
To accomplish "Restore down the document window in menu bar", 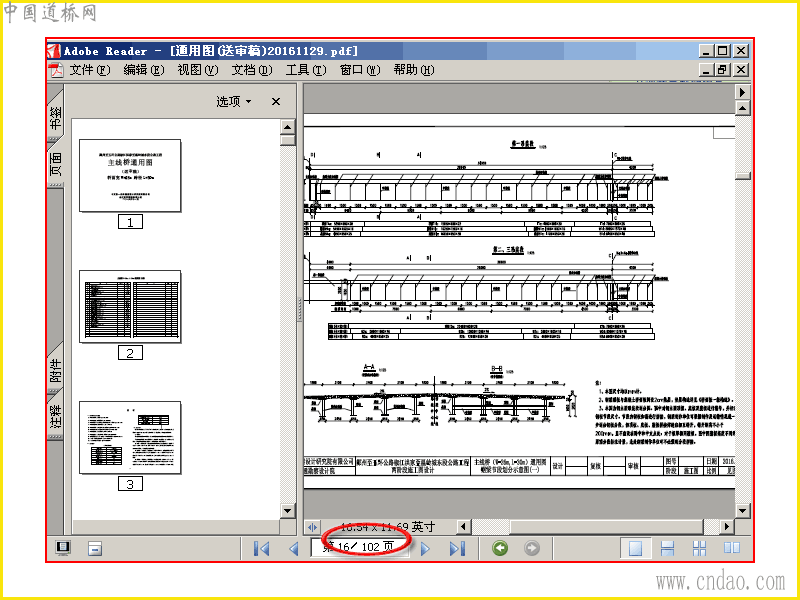I will point(723,70).
